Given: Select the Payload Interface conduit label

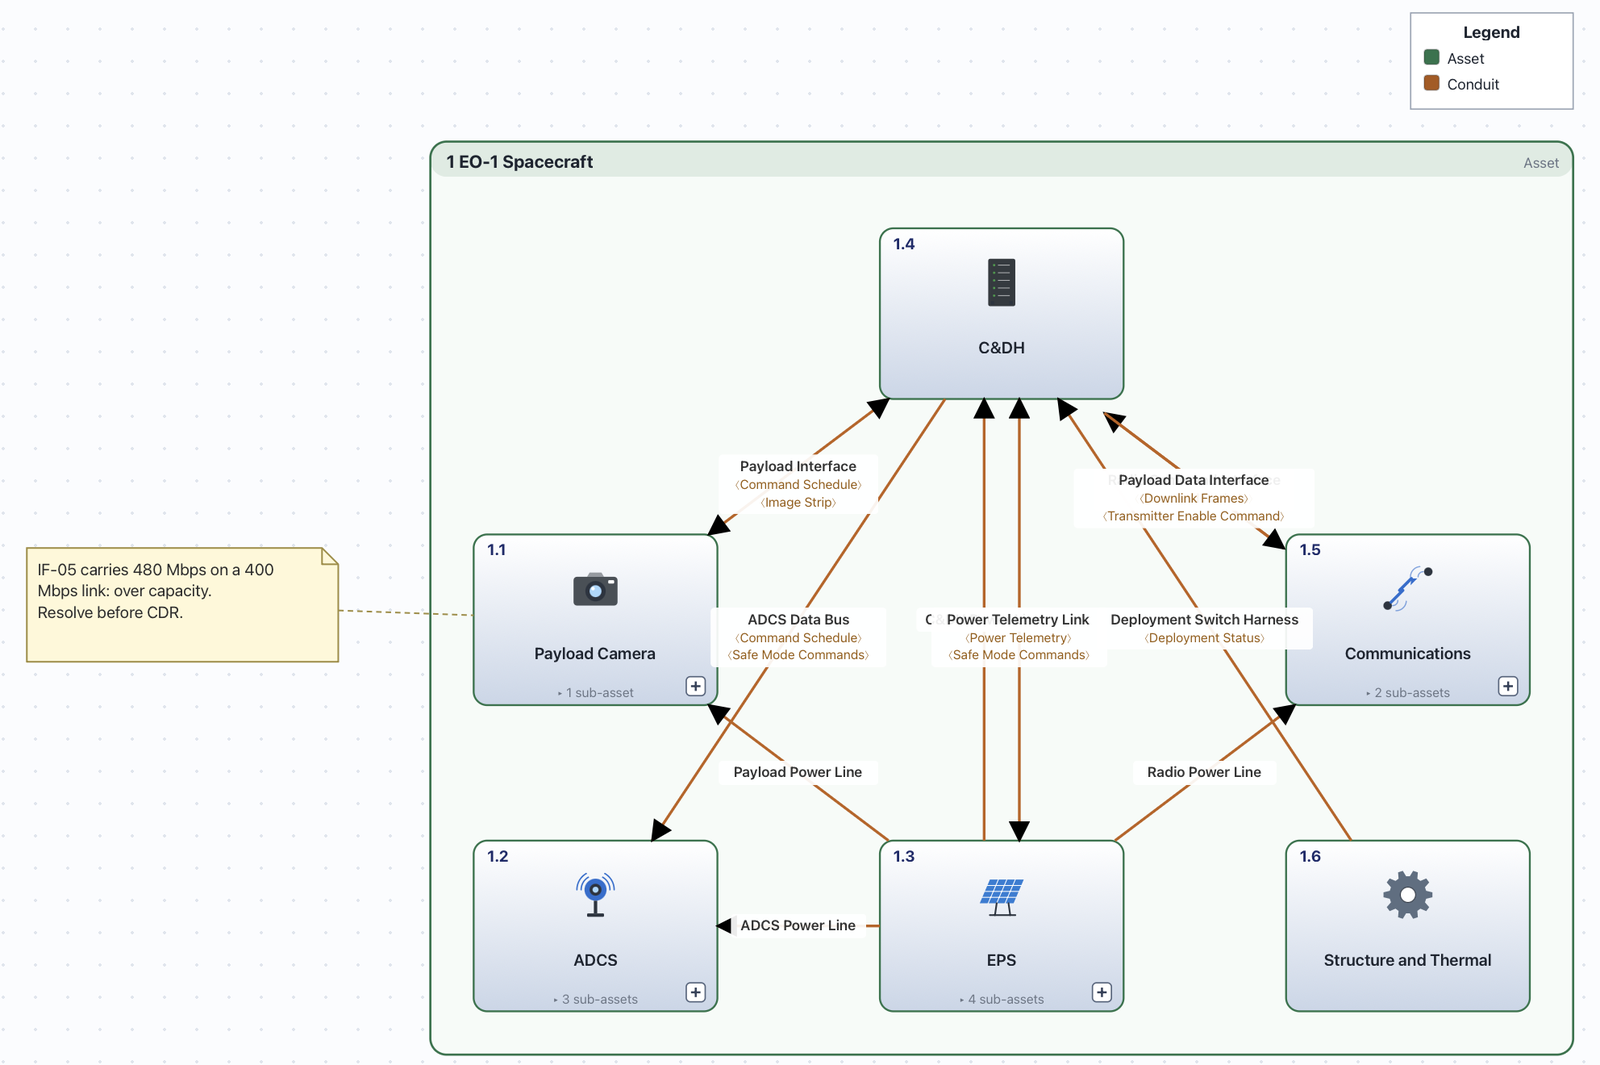Looking at the screenshot, I should 798,466.
